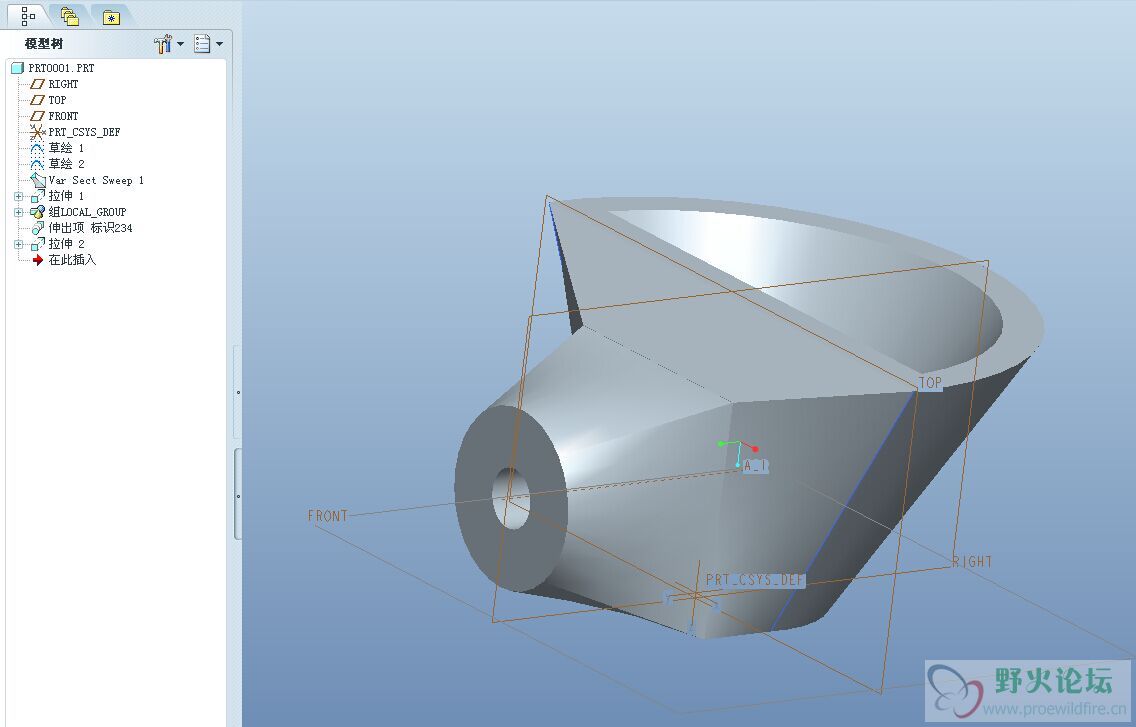1136x727 pixels.
Task: Select the TOP datum plane in tree
Action: coord(57,100)
